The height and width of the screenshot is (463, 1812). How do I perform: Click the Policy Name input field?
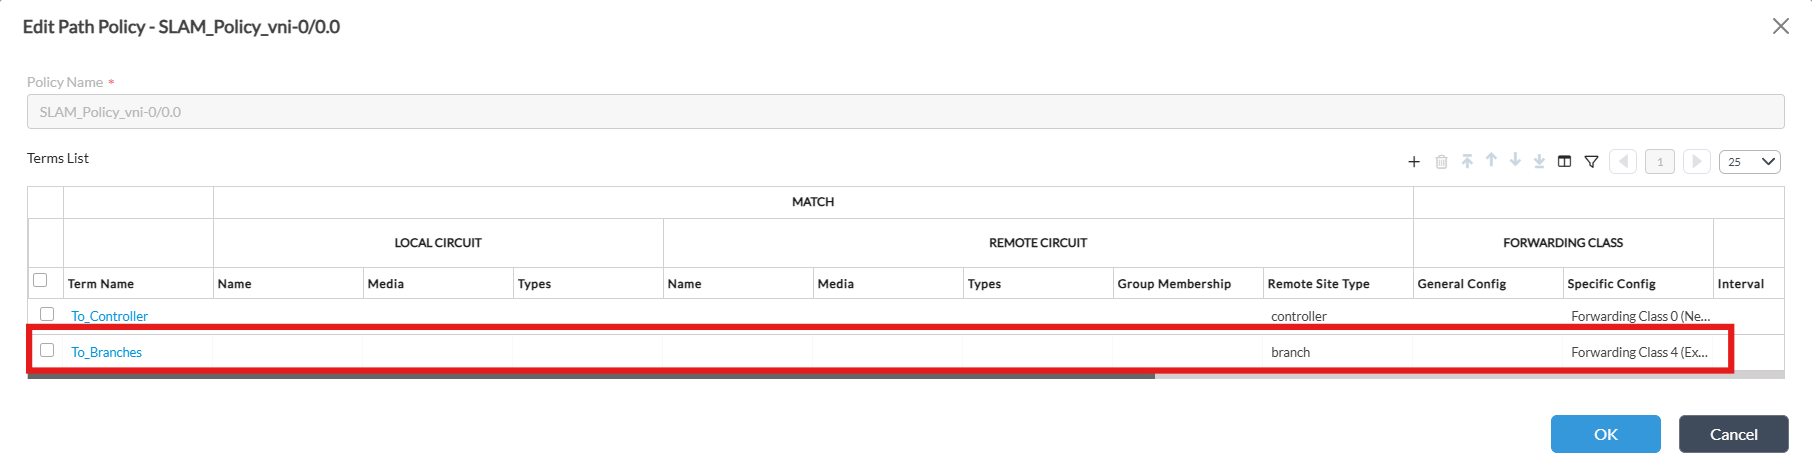pyautogui.click(x=905, y=112)
